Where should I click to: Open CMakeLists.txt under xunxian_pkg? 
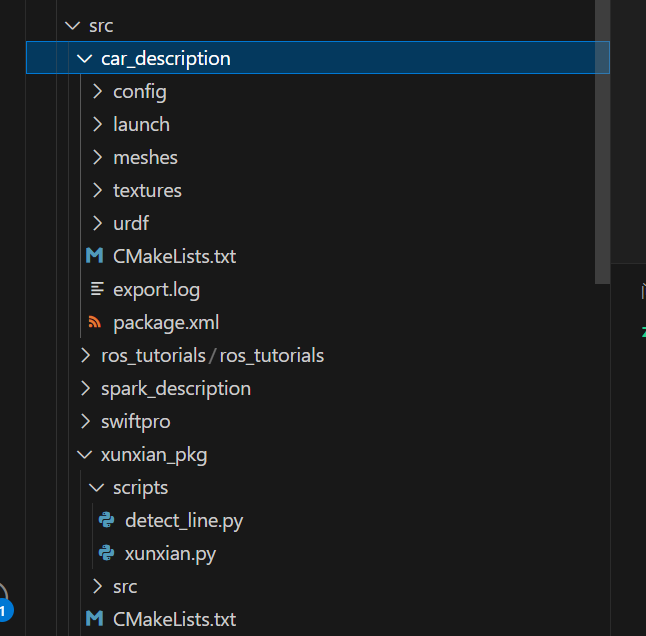pyautogui.click(x=174, y=619)
